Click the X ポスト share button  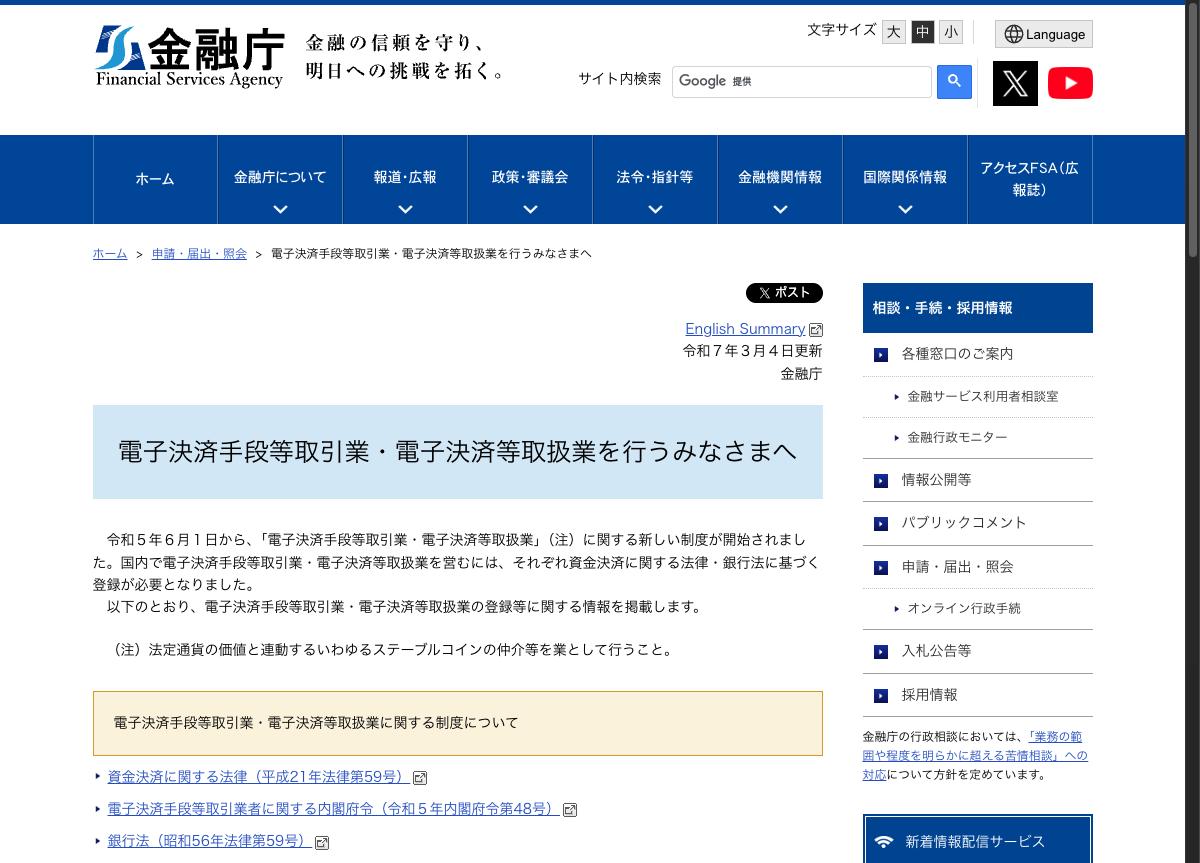pos(784,293)
